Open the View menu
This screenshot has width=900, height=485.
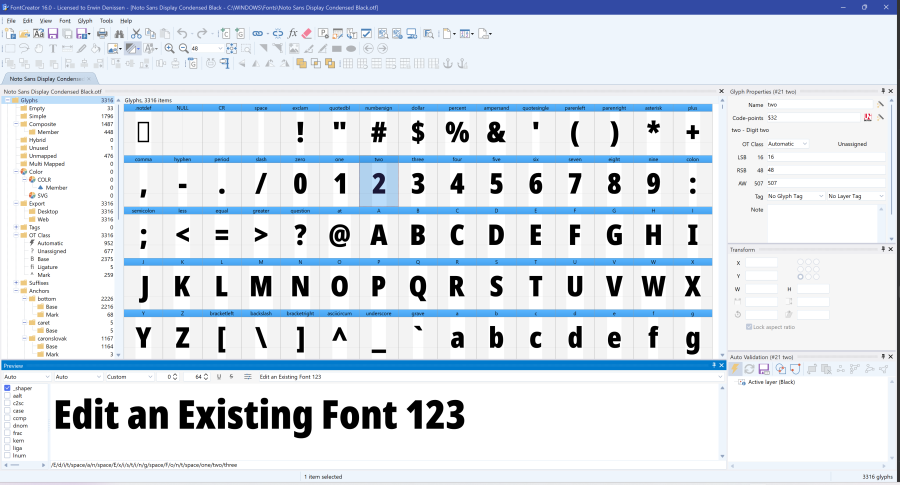[46, 21]
